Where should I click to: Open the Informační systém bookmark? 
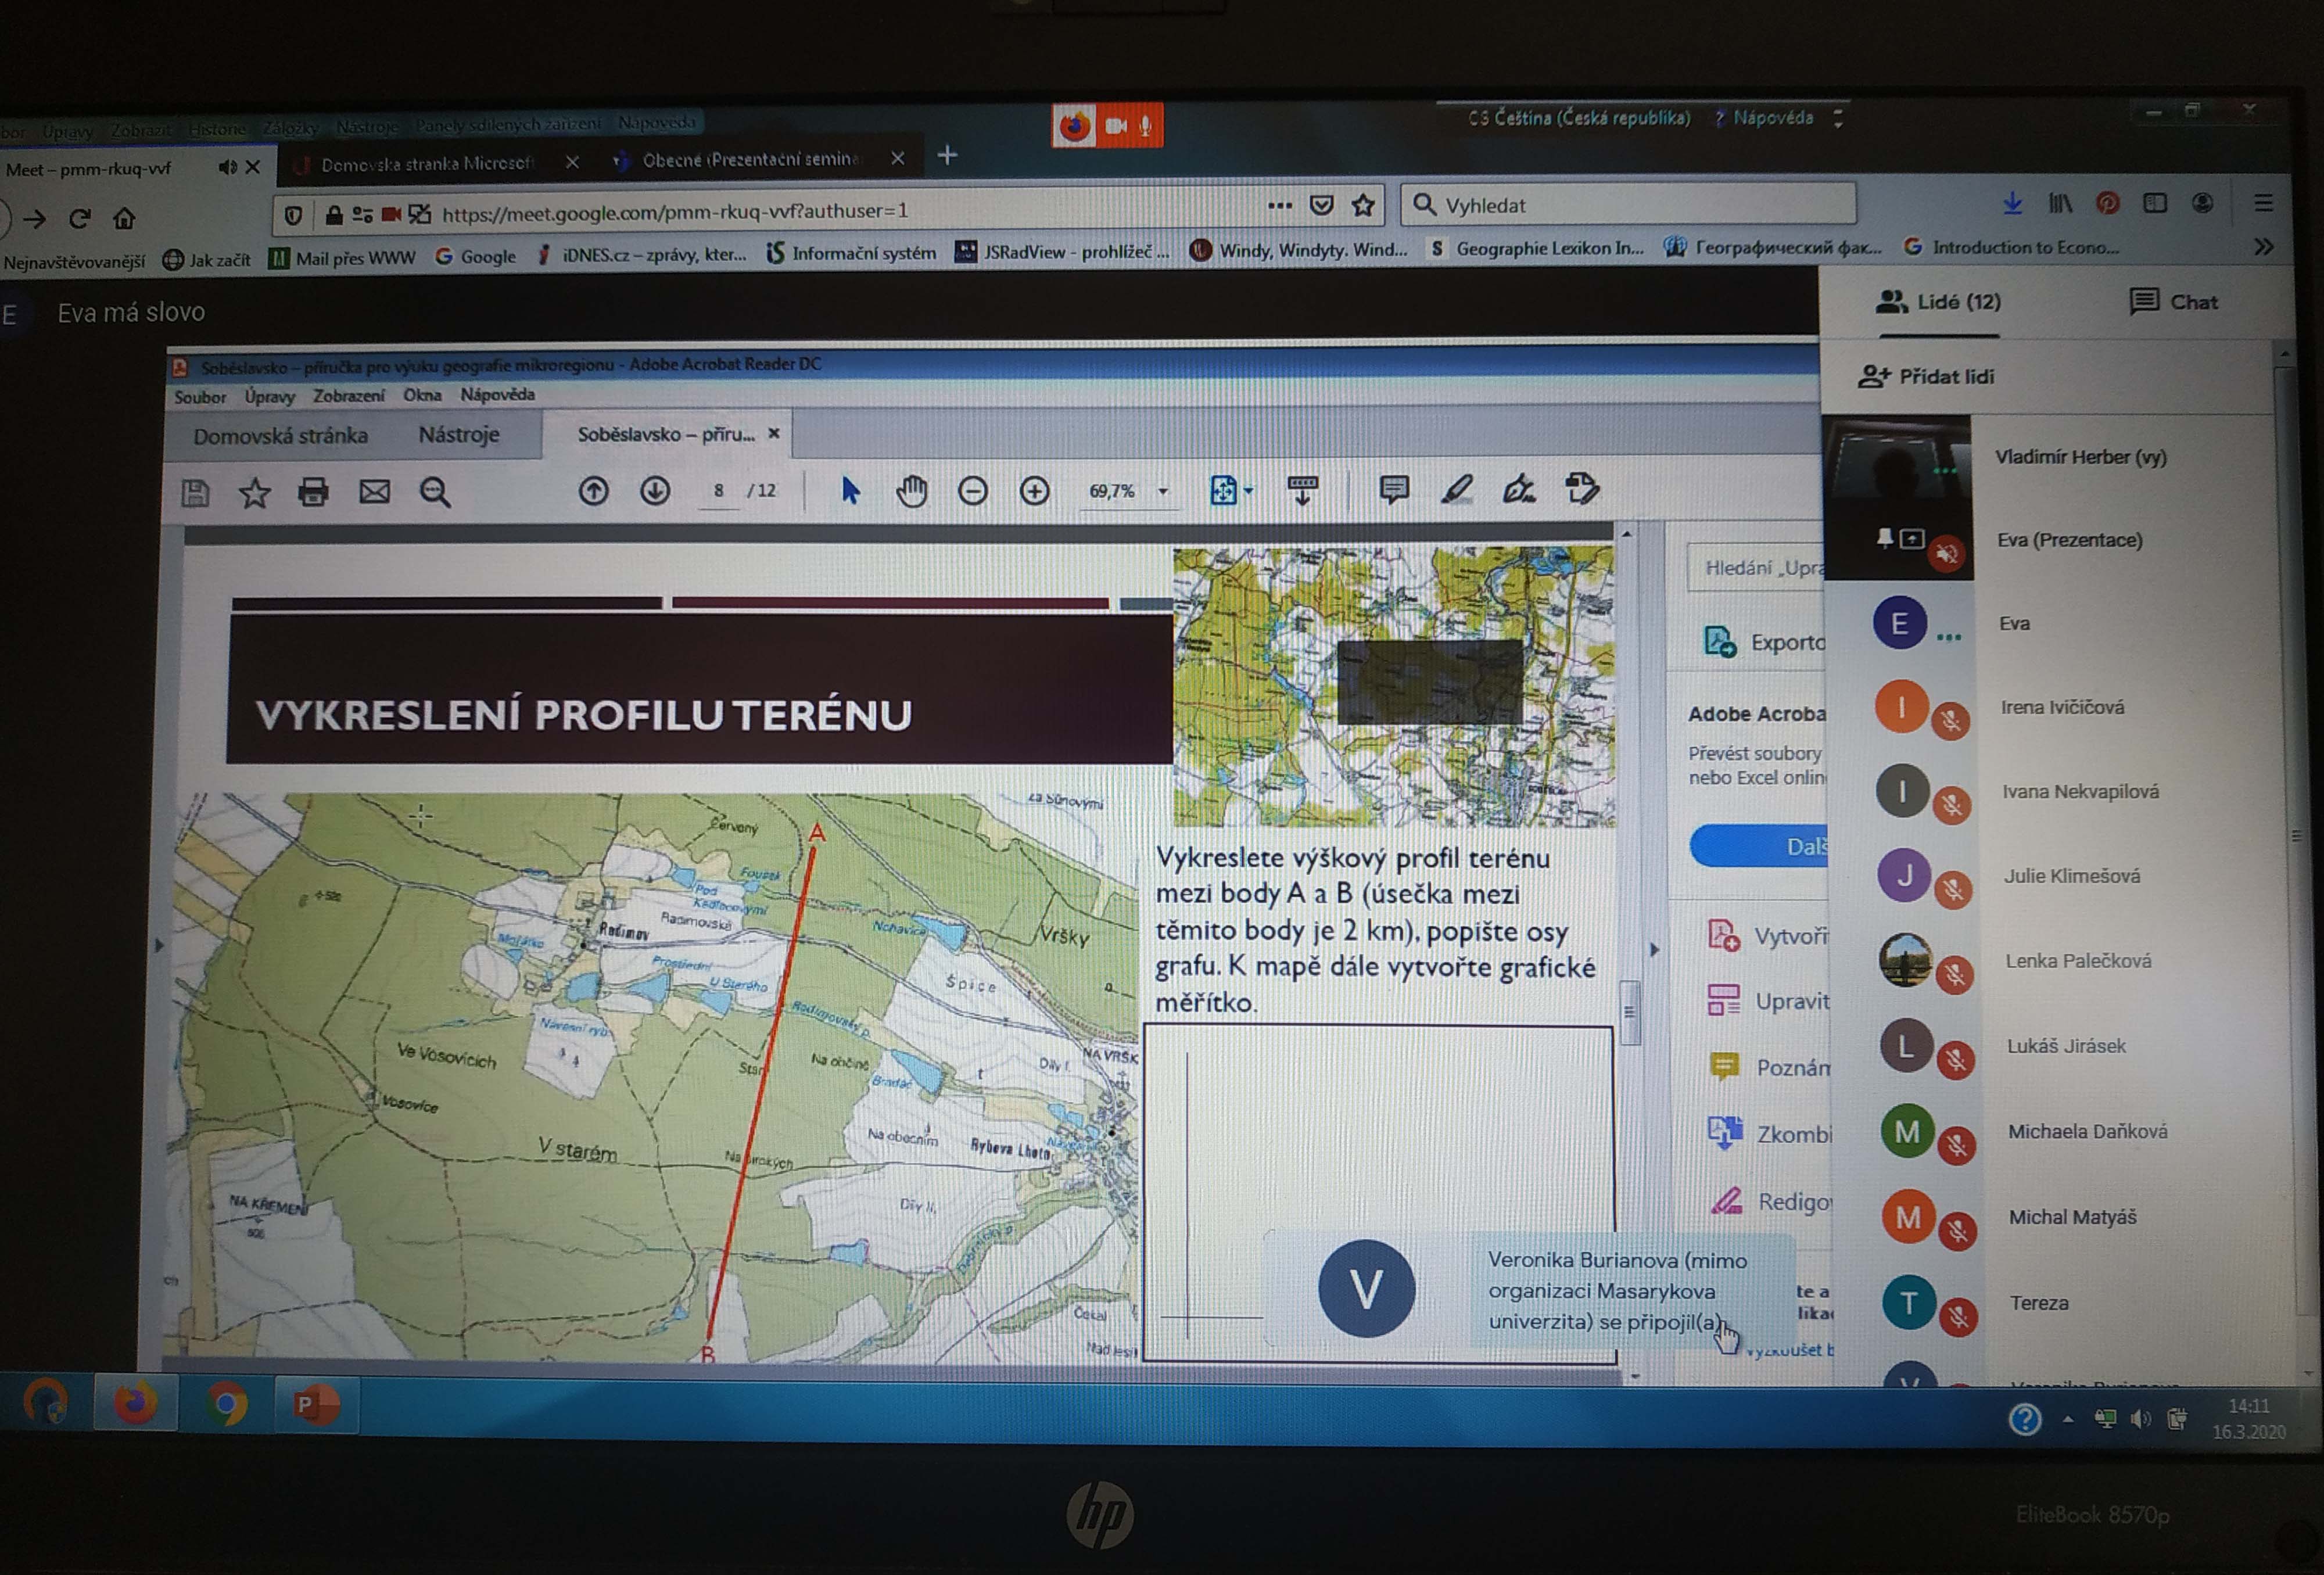coord(851,253)
